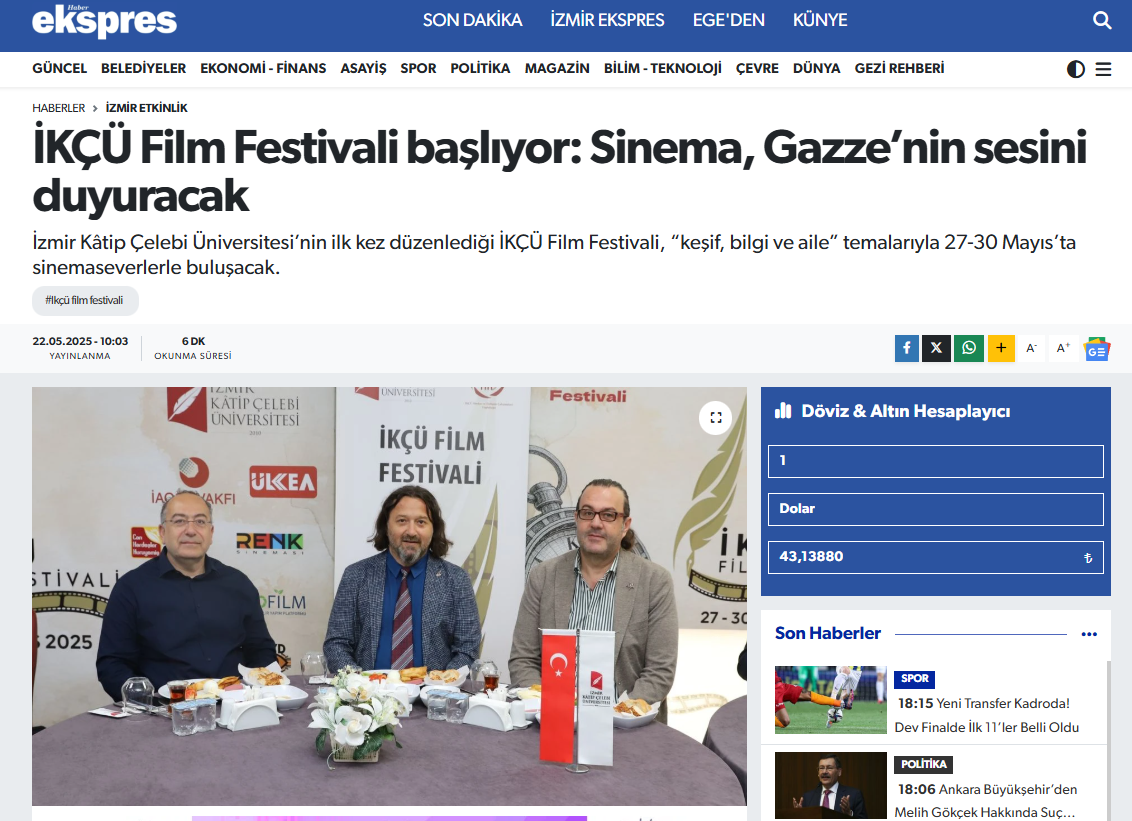Open the SON DAKİKA menu item

[472, 20]
